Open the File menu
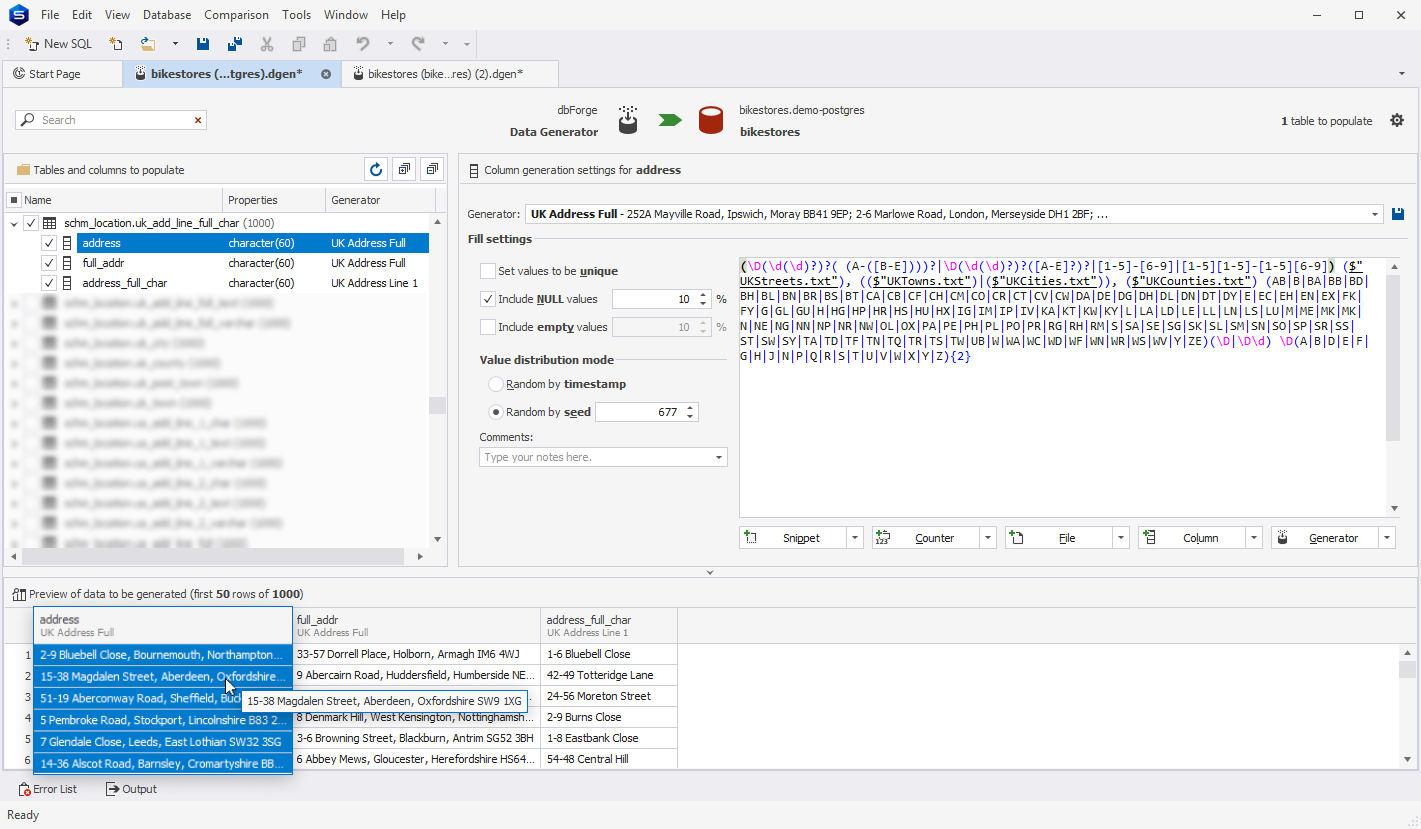 point(50,15)
